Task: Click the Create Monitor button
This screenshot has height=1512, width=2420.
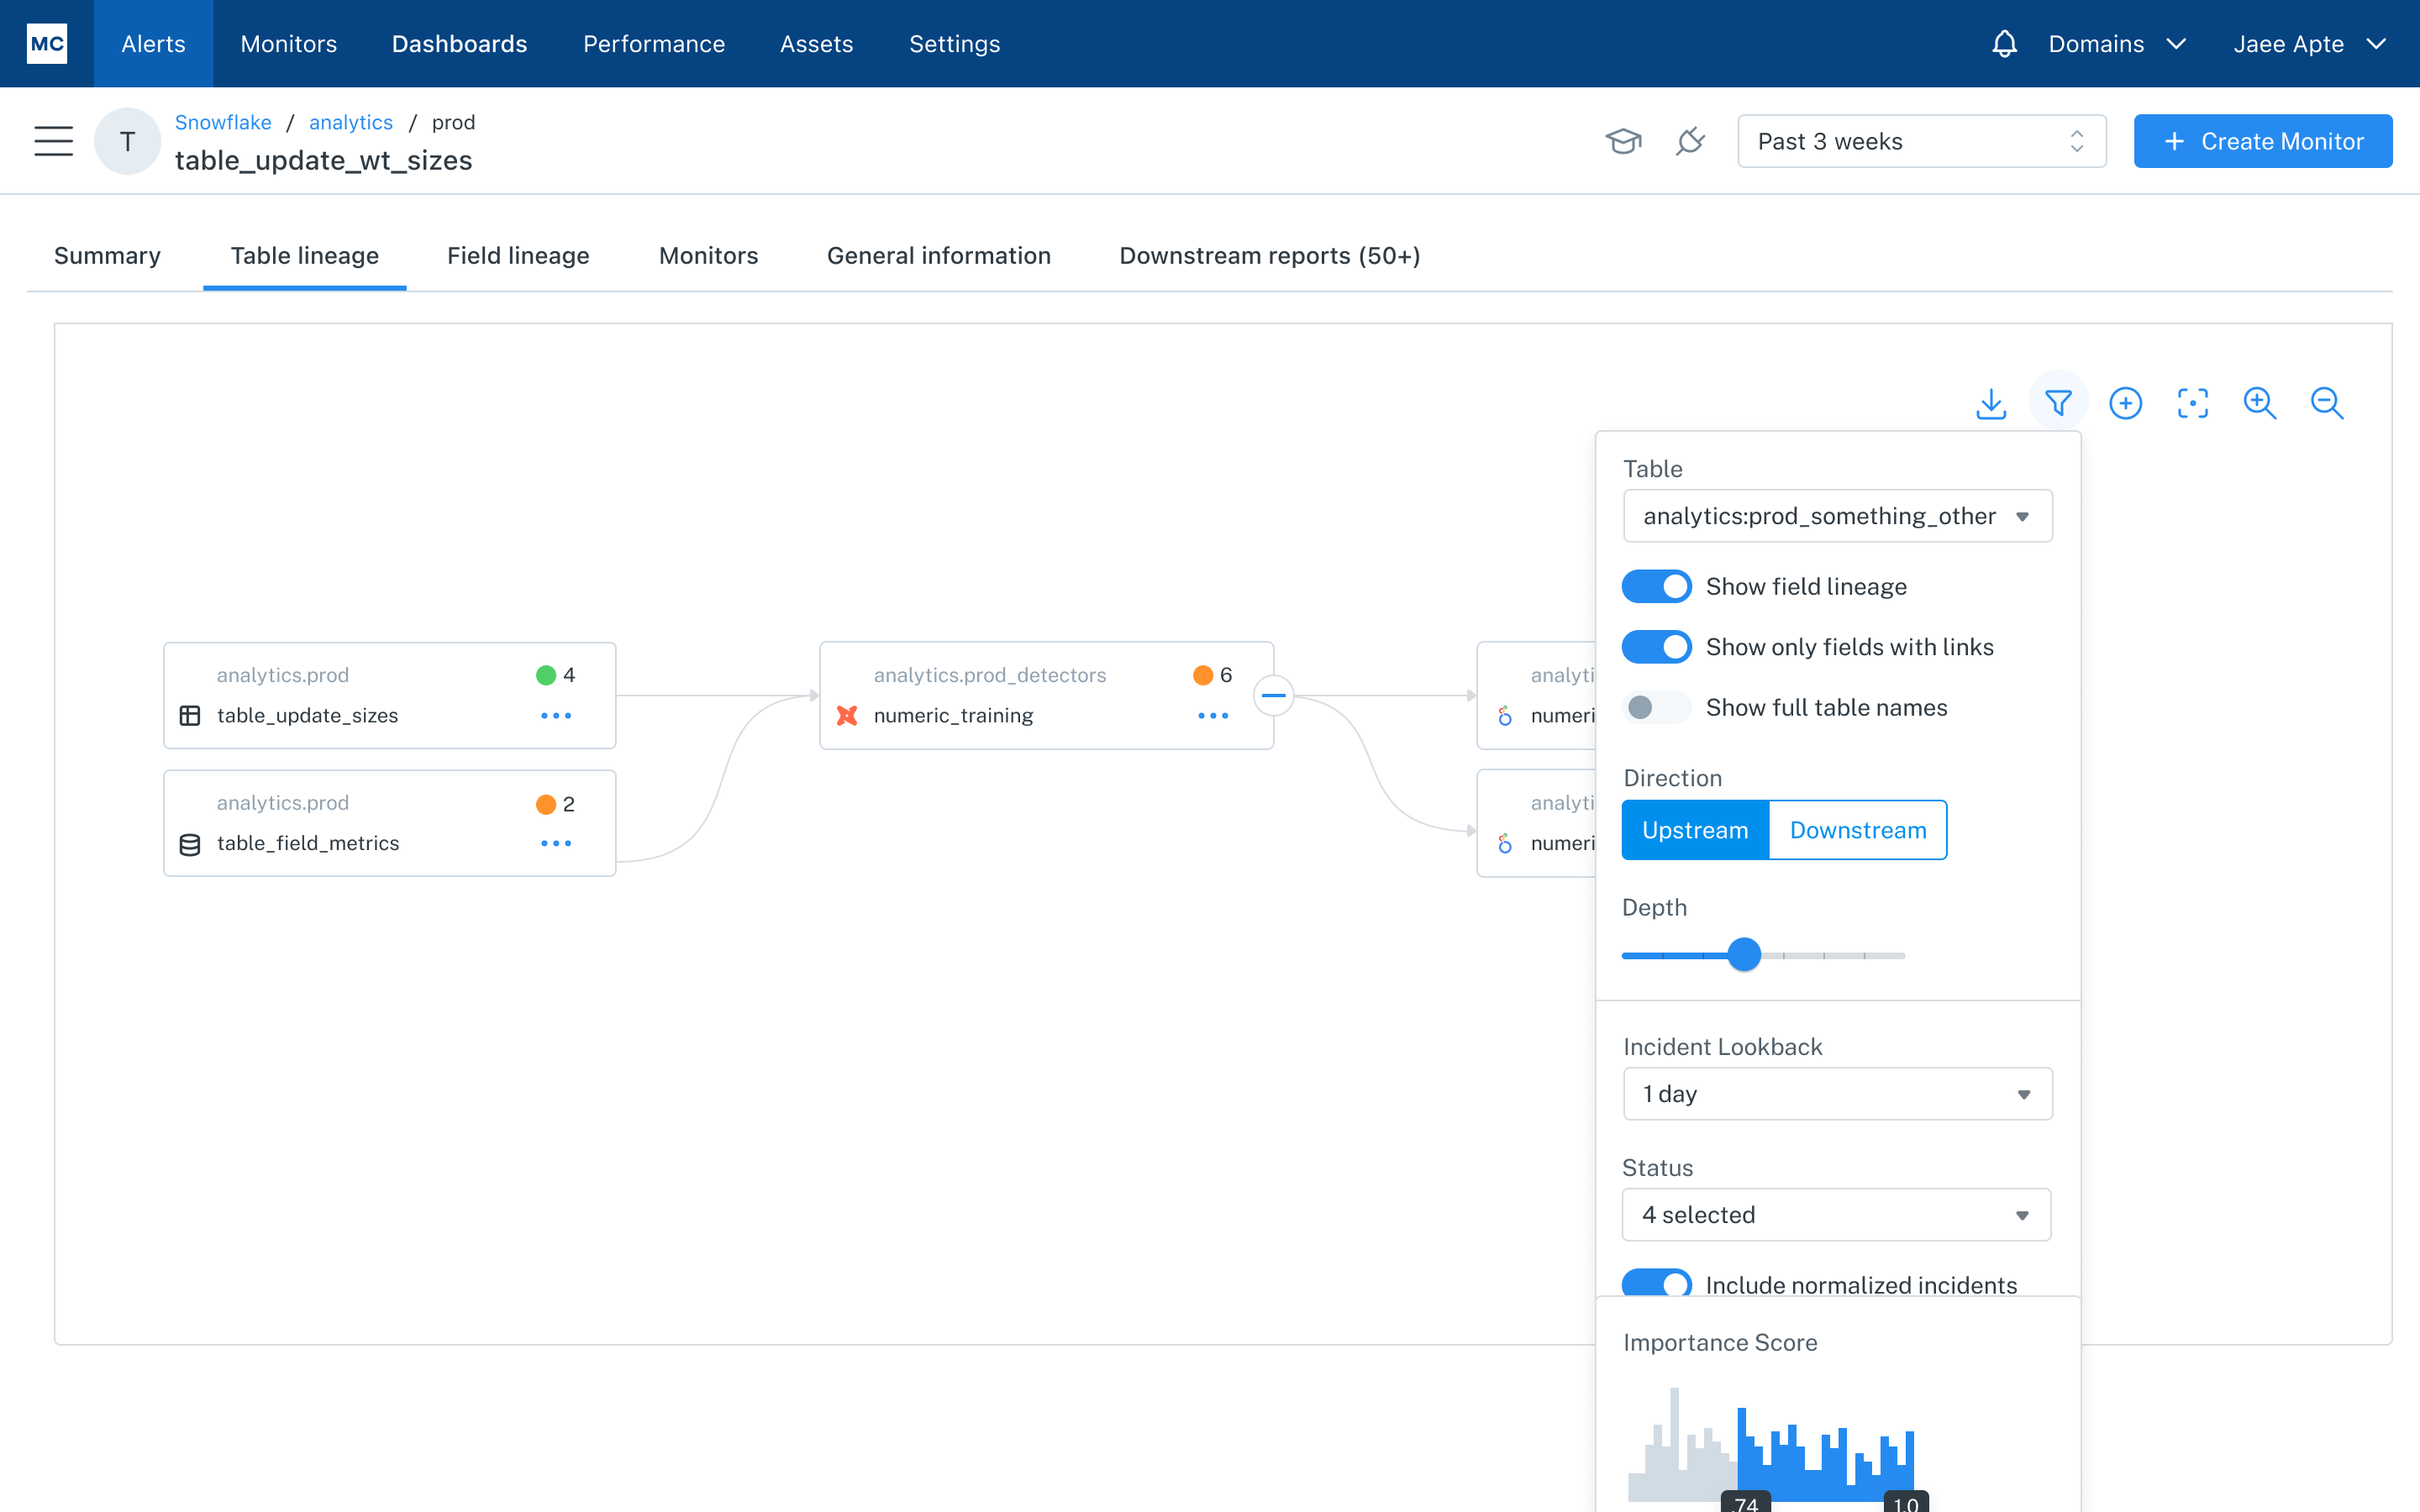Action: point(2262,141)
